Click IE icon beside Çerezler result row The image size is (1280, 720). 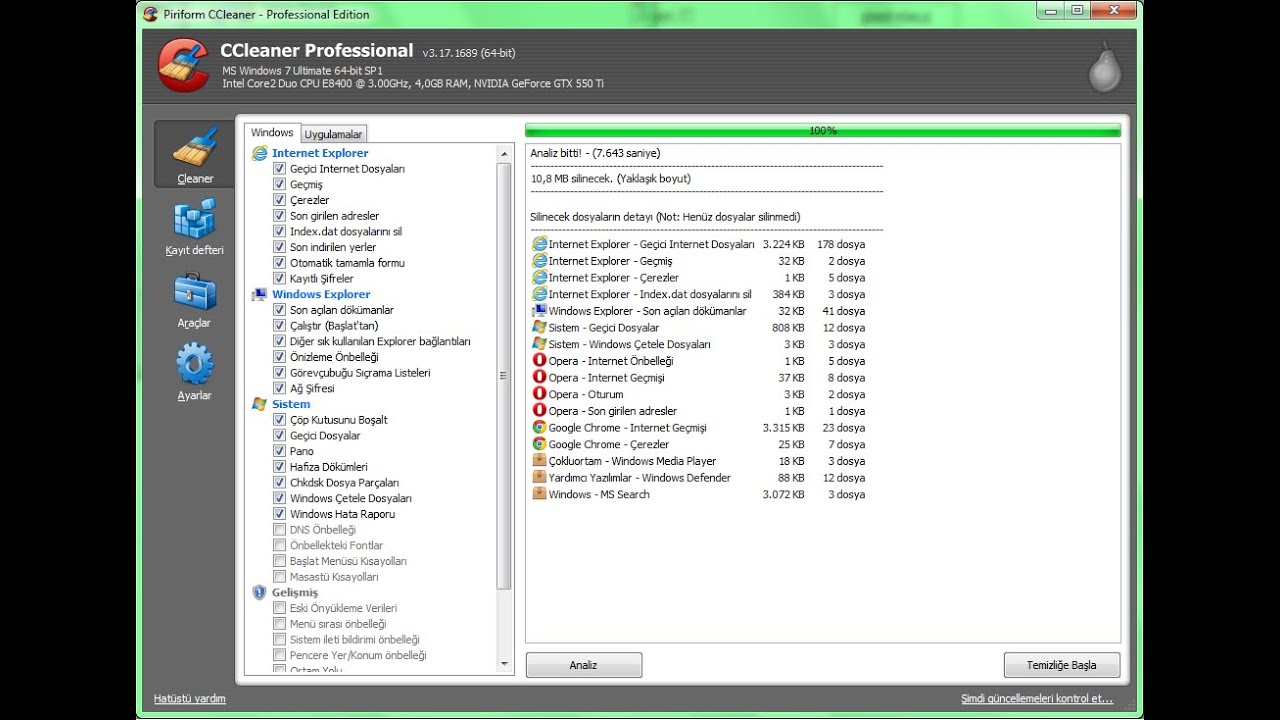[540, 277]
